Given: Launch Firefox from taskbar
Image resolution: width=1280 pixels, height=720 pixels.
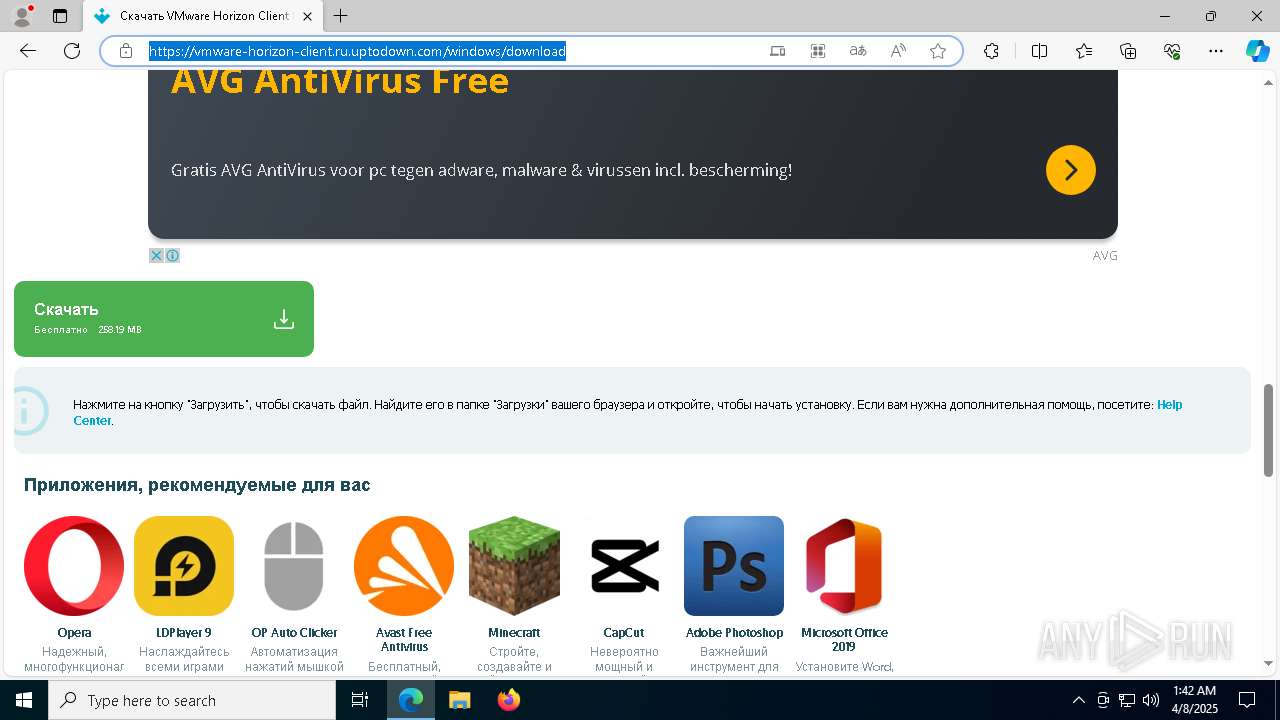Looking at the screenshot, I should (508, 700).
